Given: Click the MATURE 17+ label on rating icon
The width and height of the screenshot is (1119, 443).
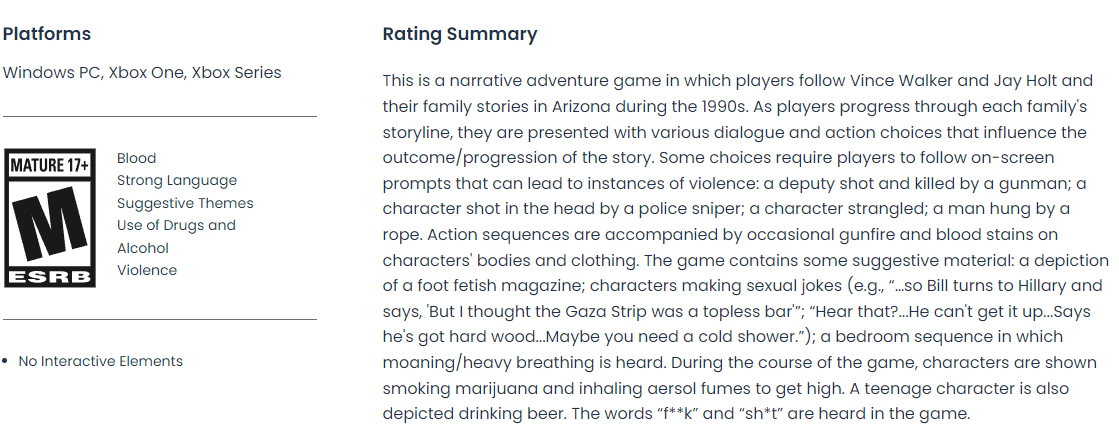Looking at the screenshot, I should pyautogui.click(x=50, y=166).
